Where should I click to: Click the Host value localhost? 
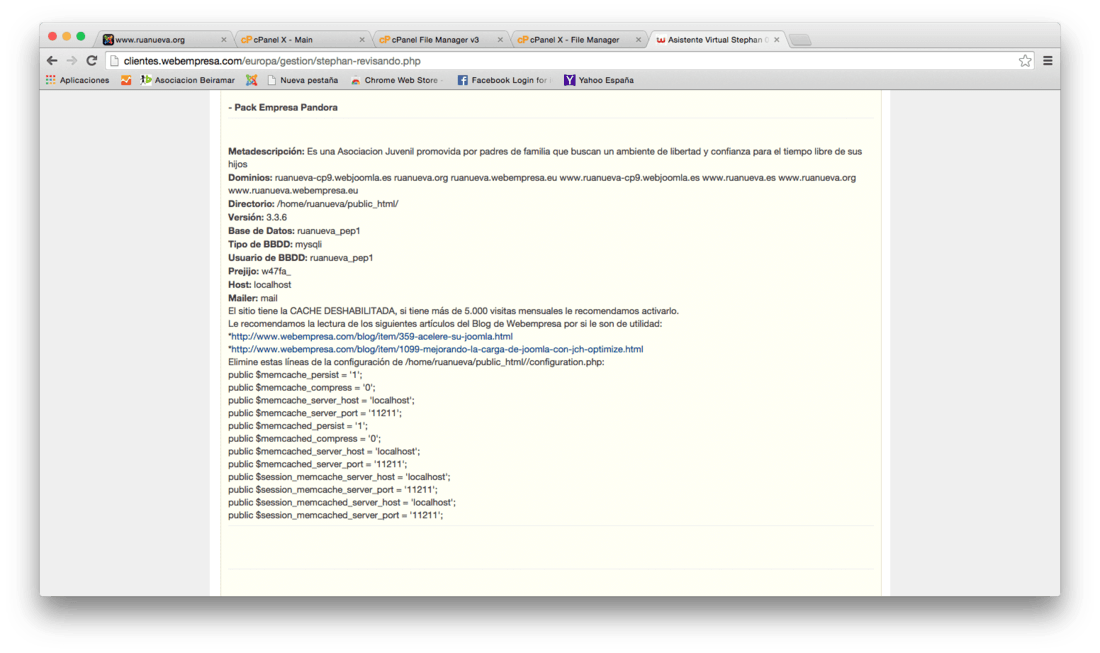click(272, 285)
